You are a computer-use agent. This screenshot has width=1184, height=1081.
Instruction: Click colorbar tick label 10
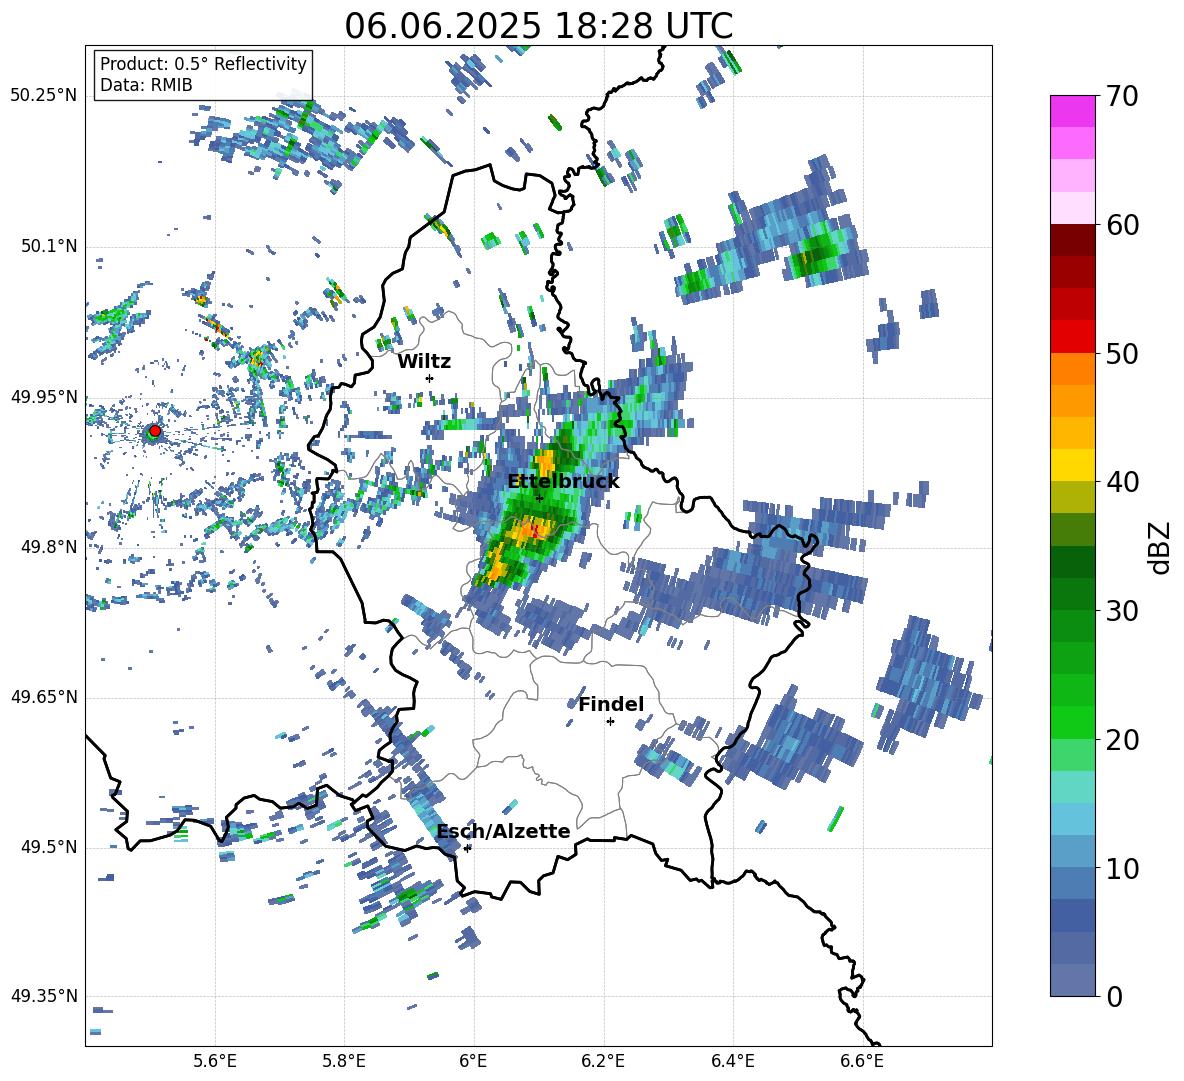point(1122,868)
